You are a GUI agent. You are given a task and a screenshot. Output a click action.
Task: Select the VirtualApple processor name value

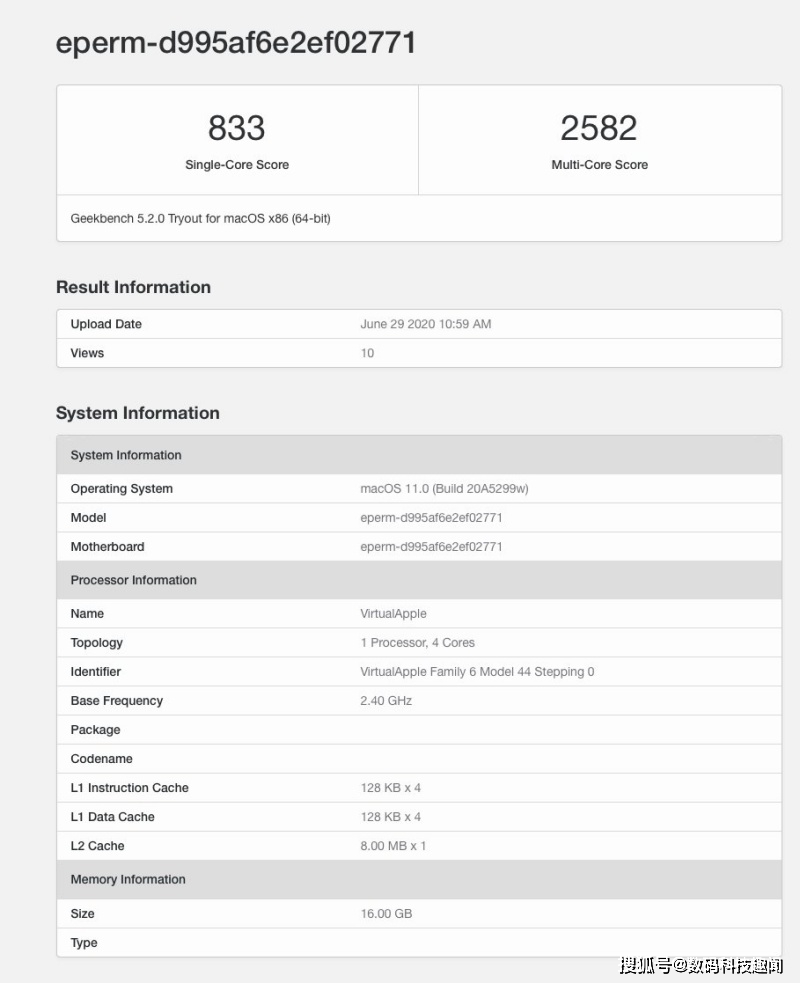pyautogui.click(x=393, y=614)
